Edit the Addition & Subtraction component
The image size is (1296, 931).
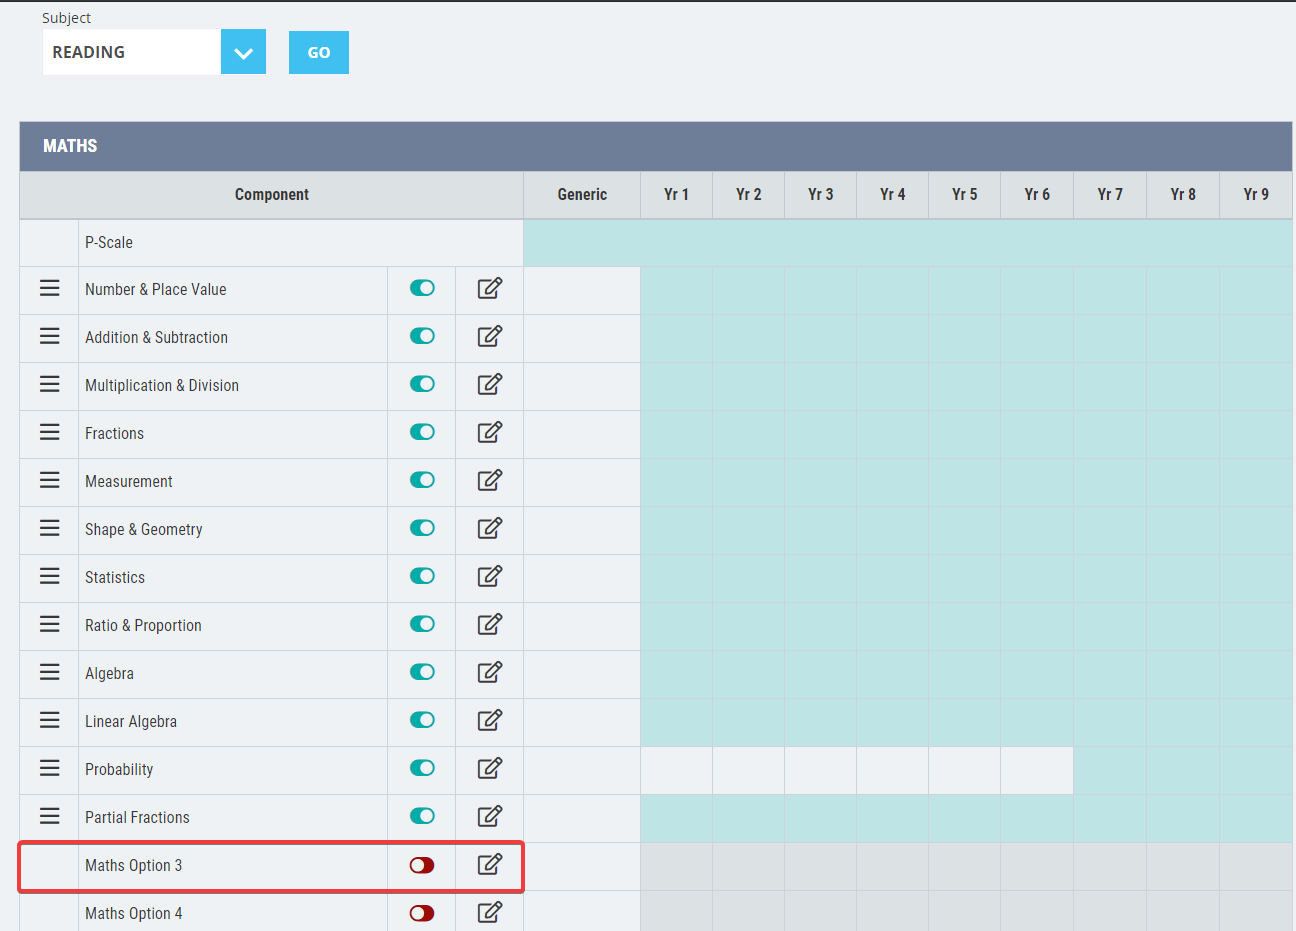(x=489, y=337)
